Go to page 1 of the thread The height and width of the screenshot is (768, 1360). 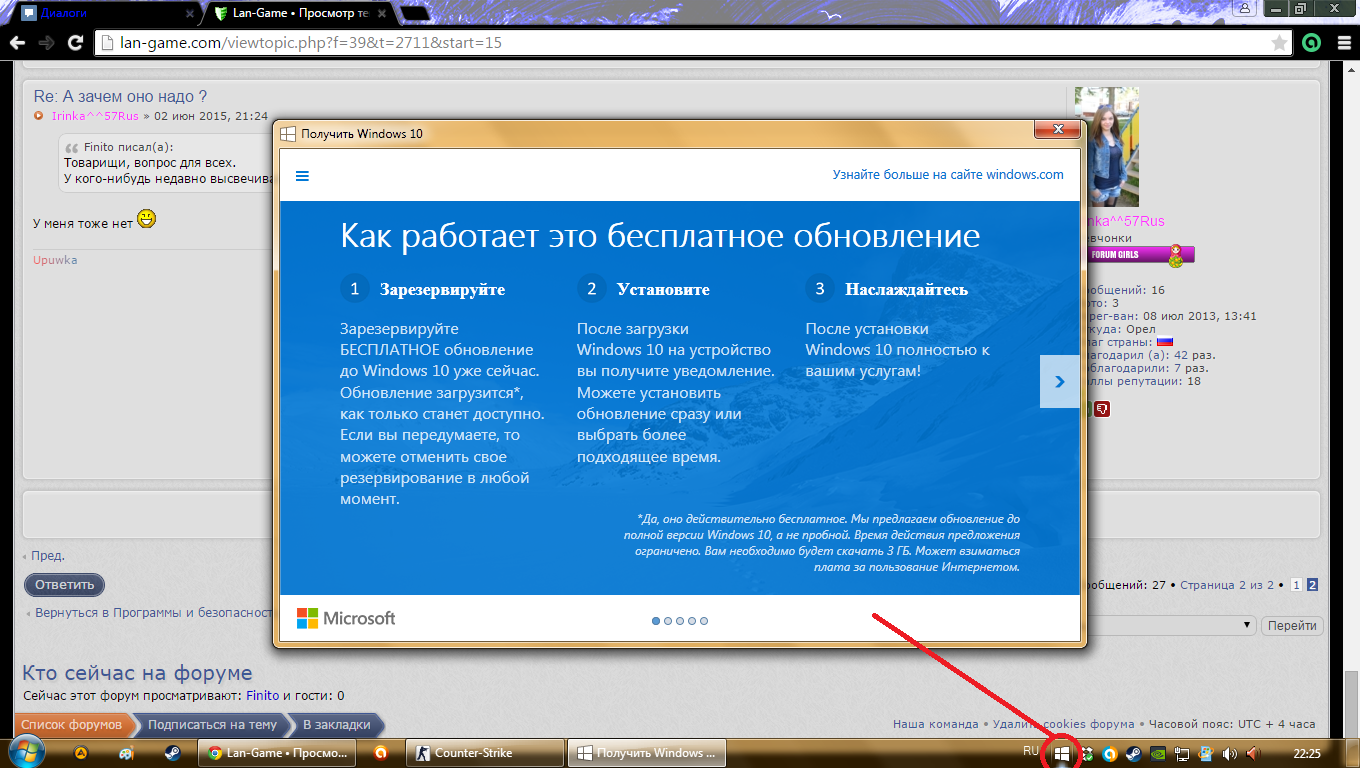pos(1296,585)
